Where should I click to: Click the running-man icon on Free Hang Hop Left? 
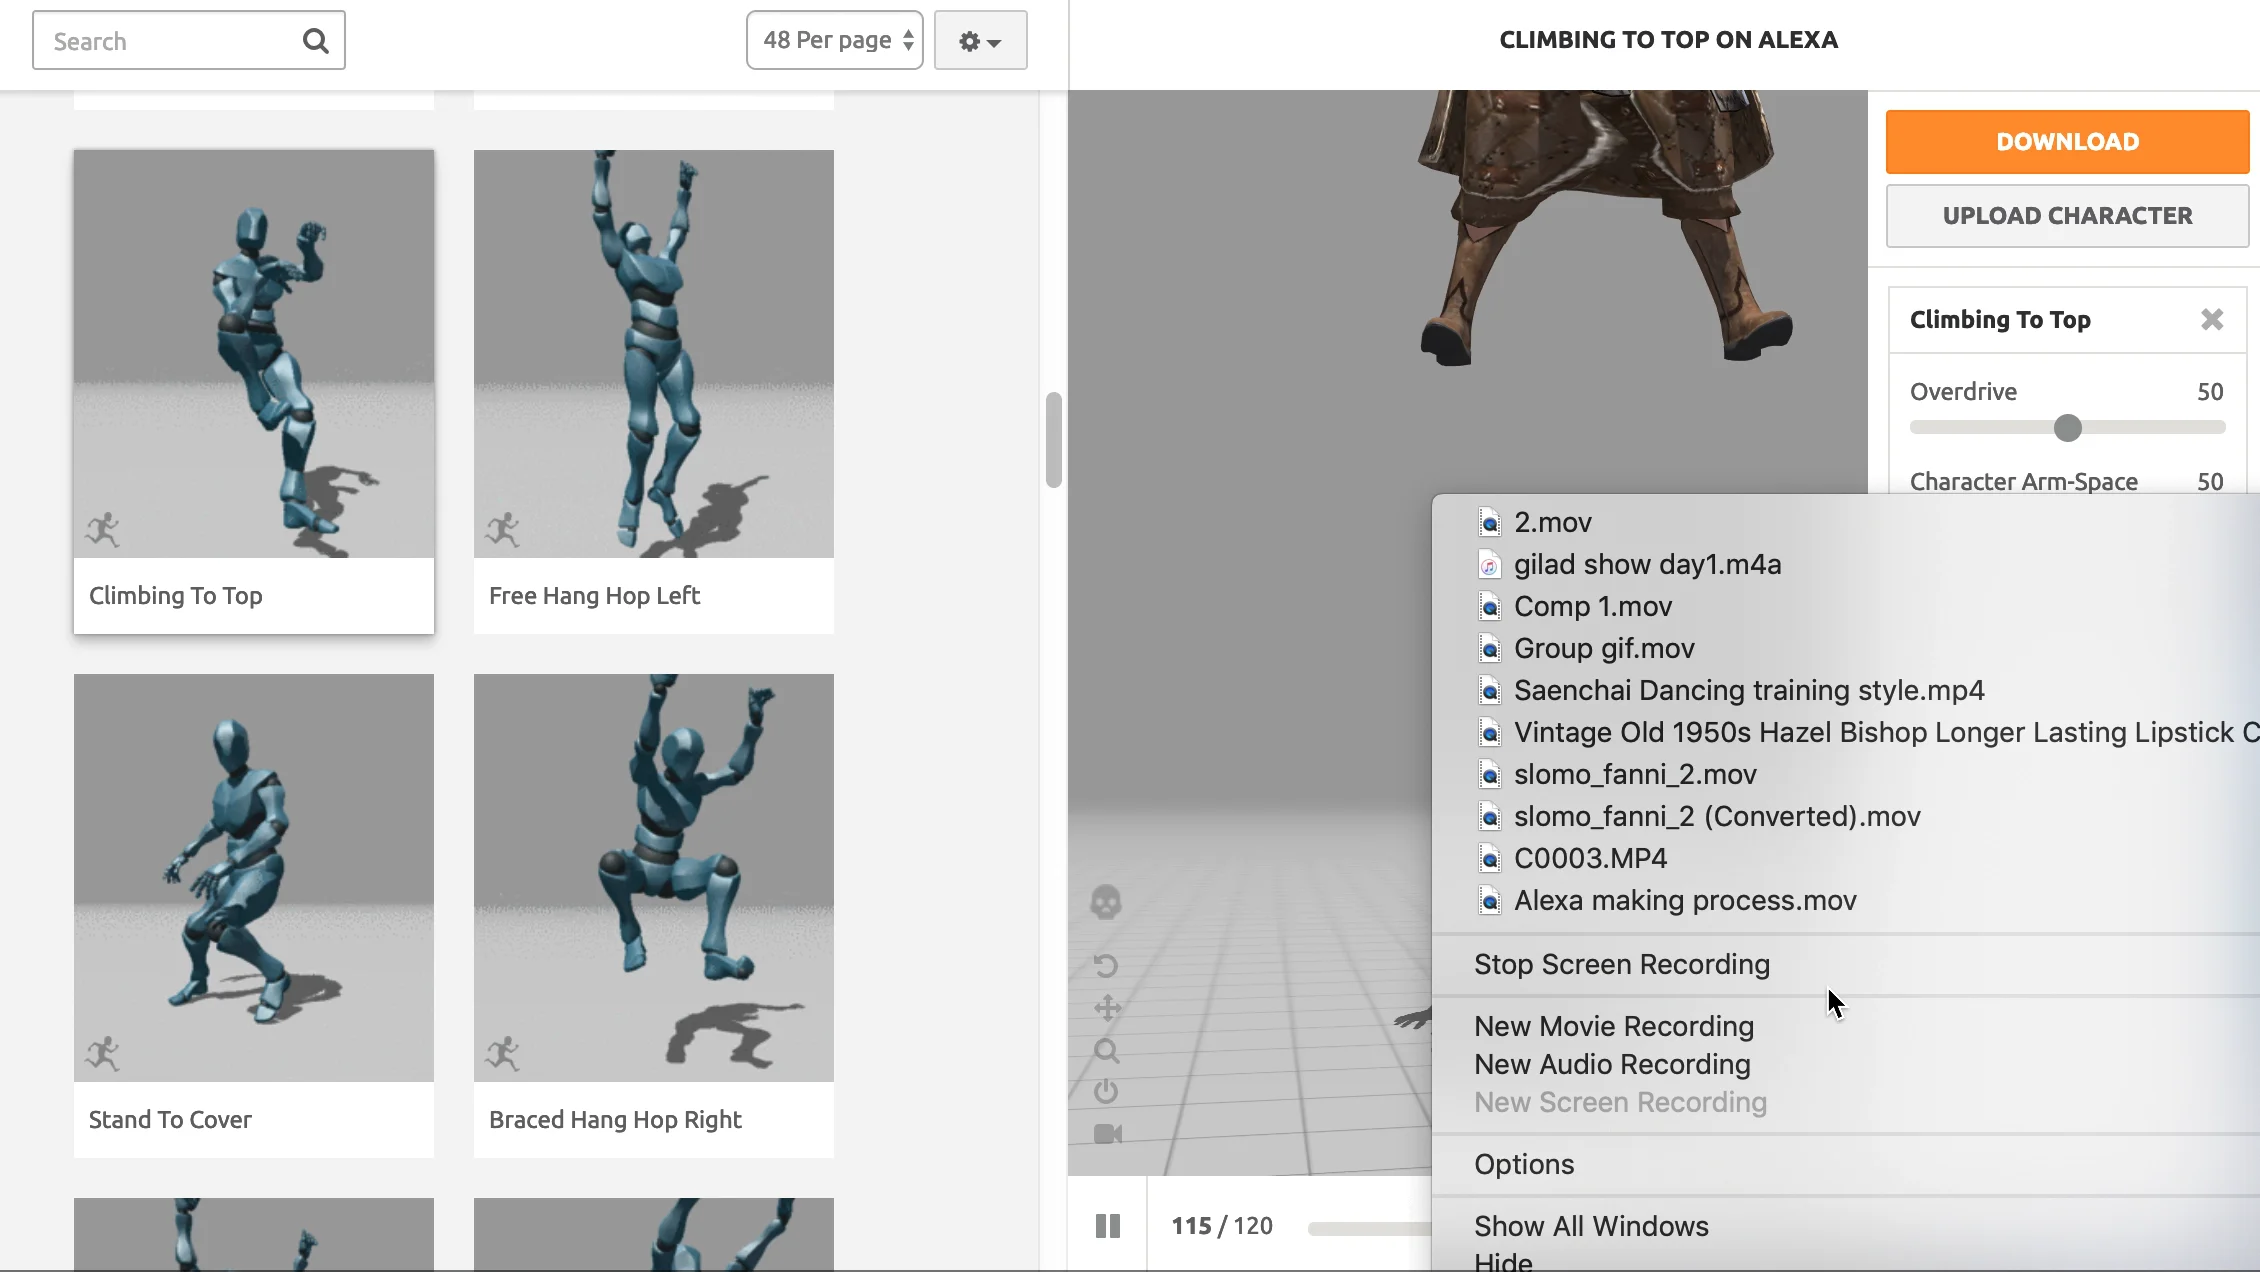point(503,530)
